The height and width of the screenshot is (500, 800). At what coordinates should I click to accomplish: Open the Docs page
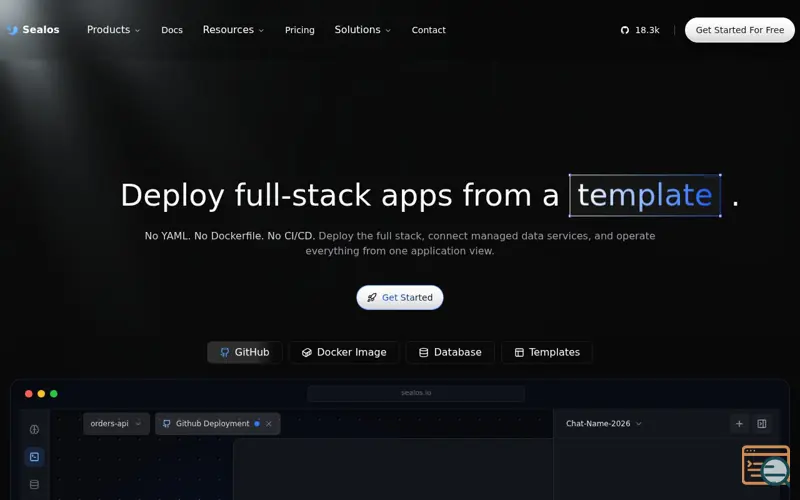click(x=172, y=30)
